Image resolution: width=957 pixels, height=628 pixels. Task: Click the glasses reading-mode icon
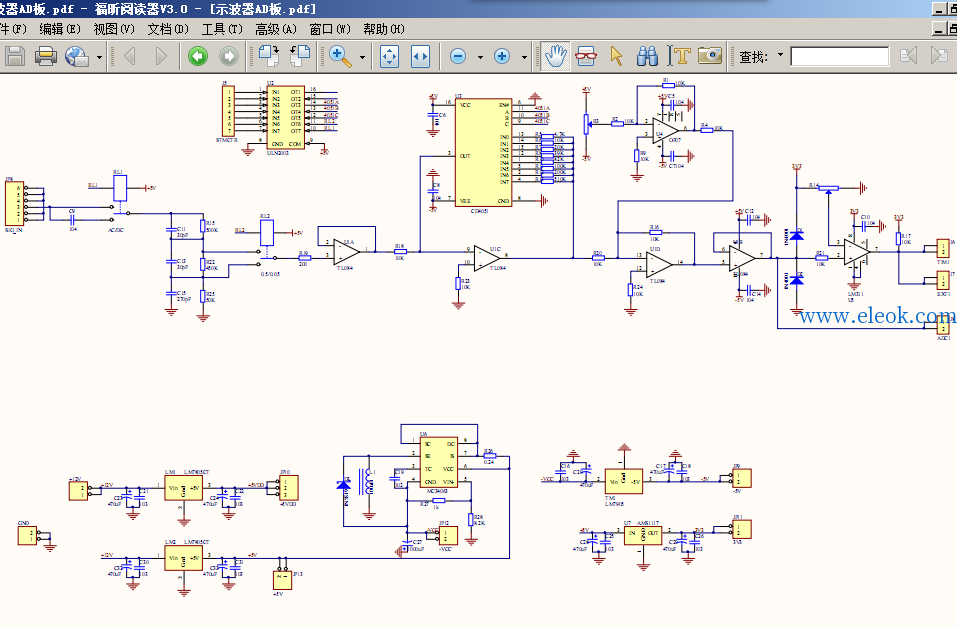(x=586, y=56)
